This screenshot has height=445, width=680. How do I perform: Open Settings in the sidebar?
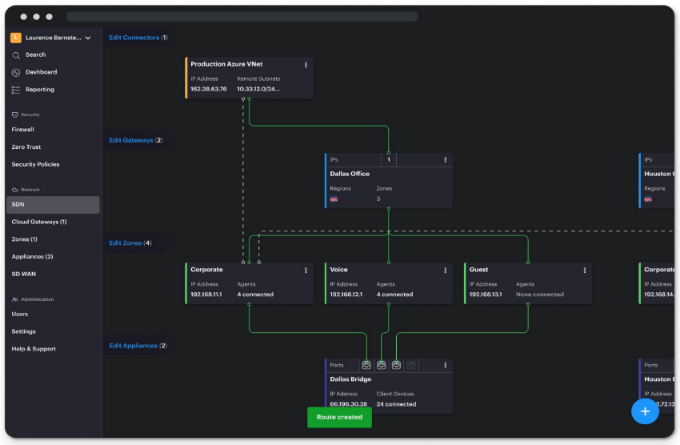click(23, 331)
